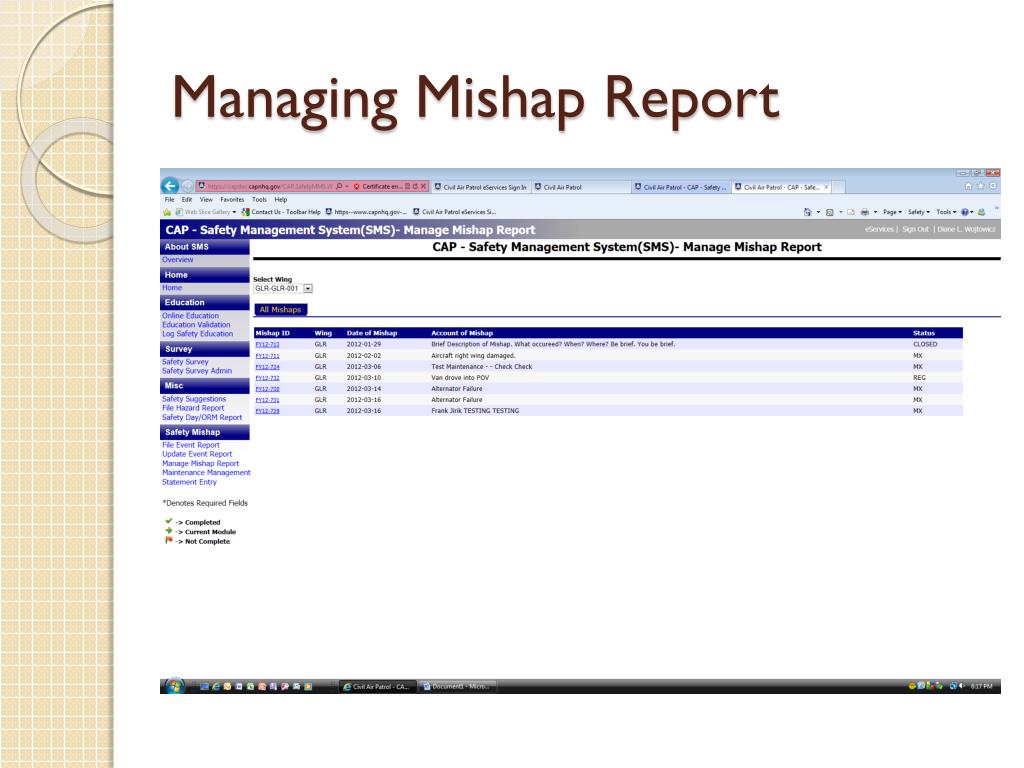The height and width of the screenshot is (768, 1024).
Task: Open the Favorites menu
Action: pos(232,199)
